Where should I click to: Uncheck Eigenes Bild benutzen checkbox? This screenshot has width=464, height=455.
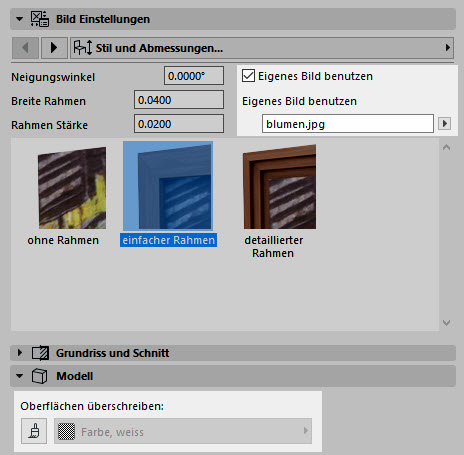pyautogui.click(x=248, y=76)
